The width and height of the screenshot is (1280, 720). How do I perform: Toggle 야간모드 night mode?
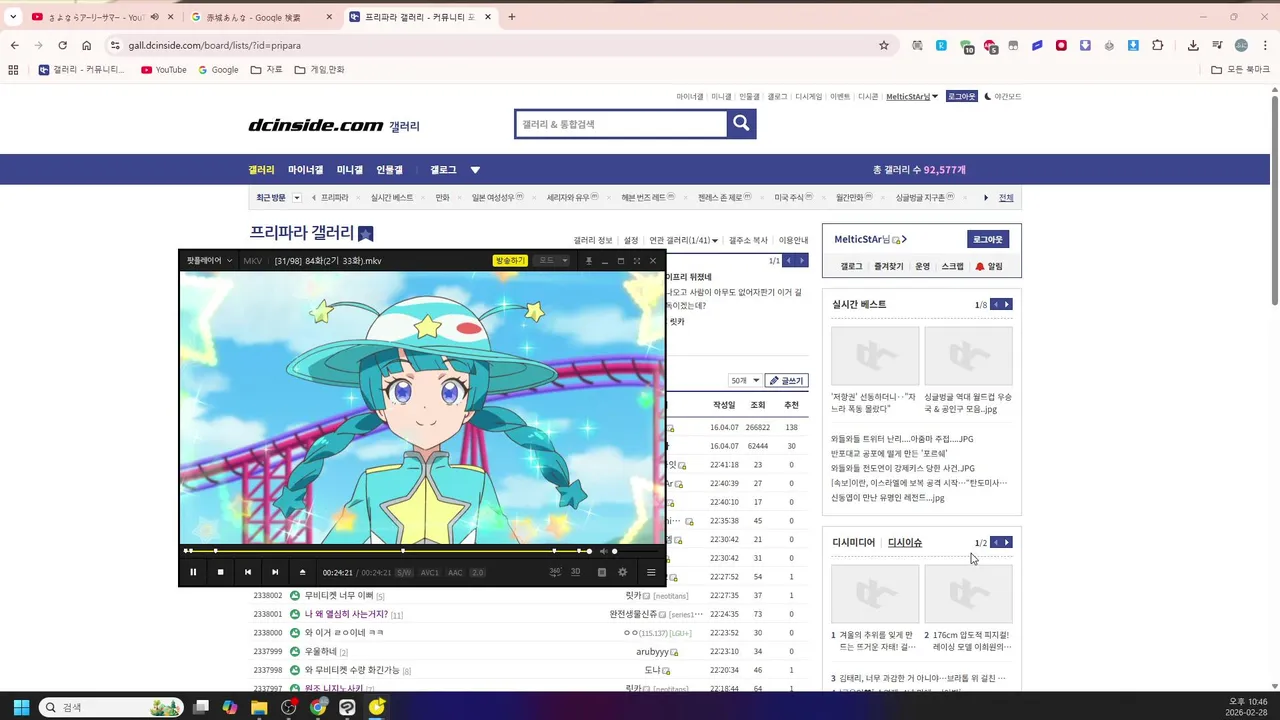(1003, 97)
